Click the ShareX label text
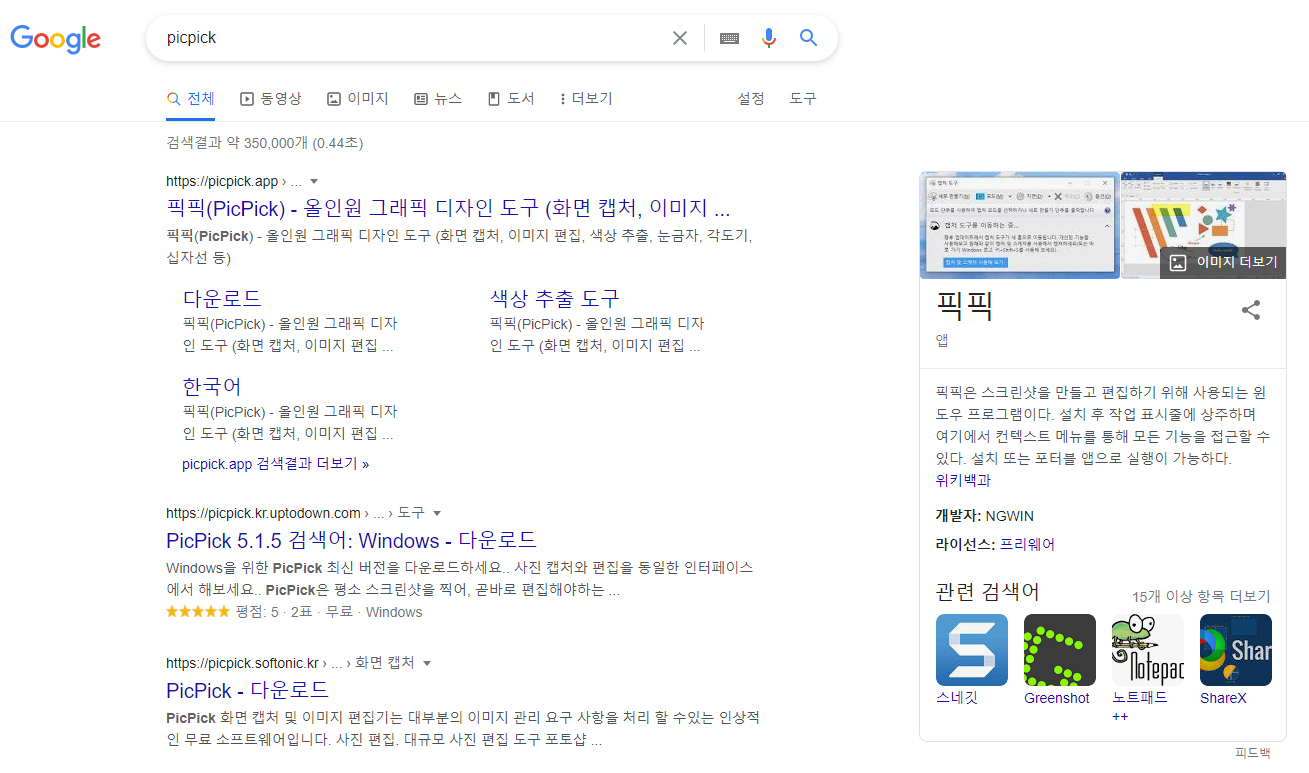Screen dimensions: 1309x773 [x=1223, y=698]
